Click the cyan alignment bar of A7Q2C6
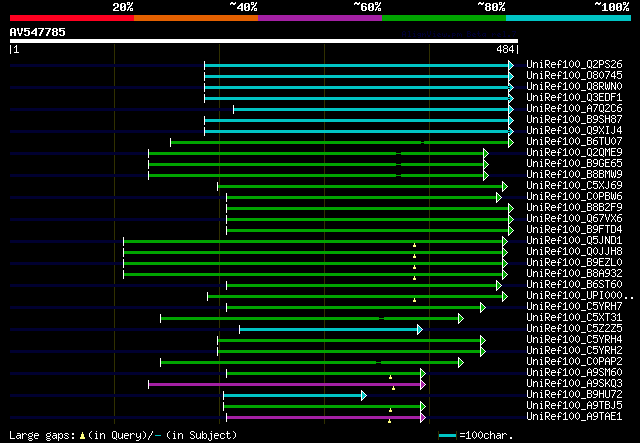The width and height of the screenshot is (640, 443). pos(373,109)
